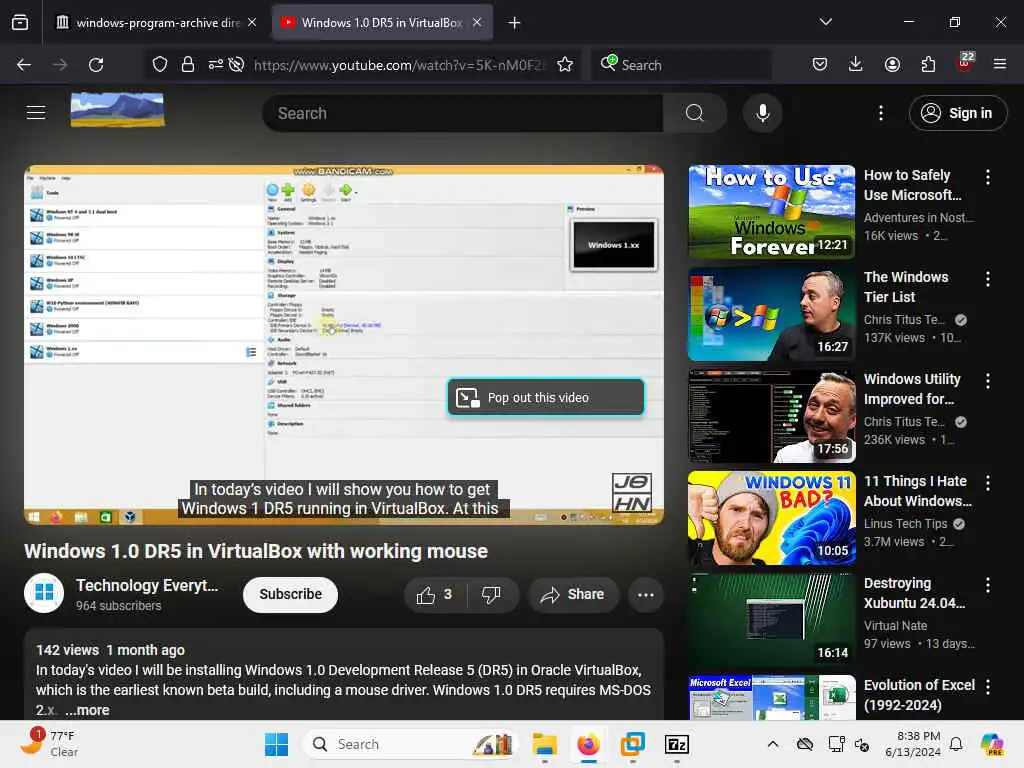Viewport: 1024px width, 768px height.
Task: Open more actions ellipsis under video
Action: coord(645,594)
